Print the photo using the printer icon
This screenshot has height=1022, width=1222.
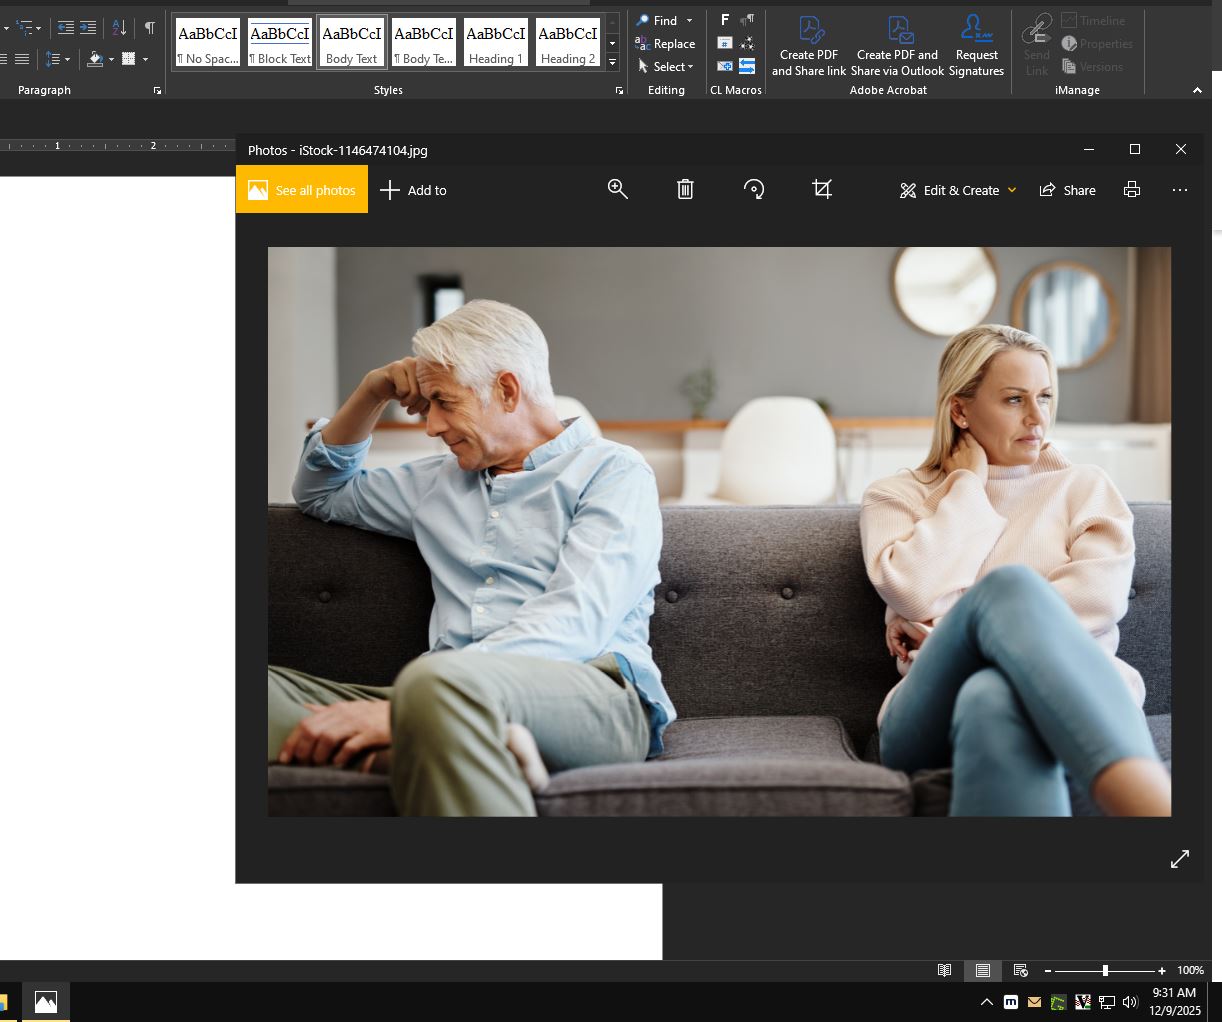click(x=1131, y=190)
